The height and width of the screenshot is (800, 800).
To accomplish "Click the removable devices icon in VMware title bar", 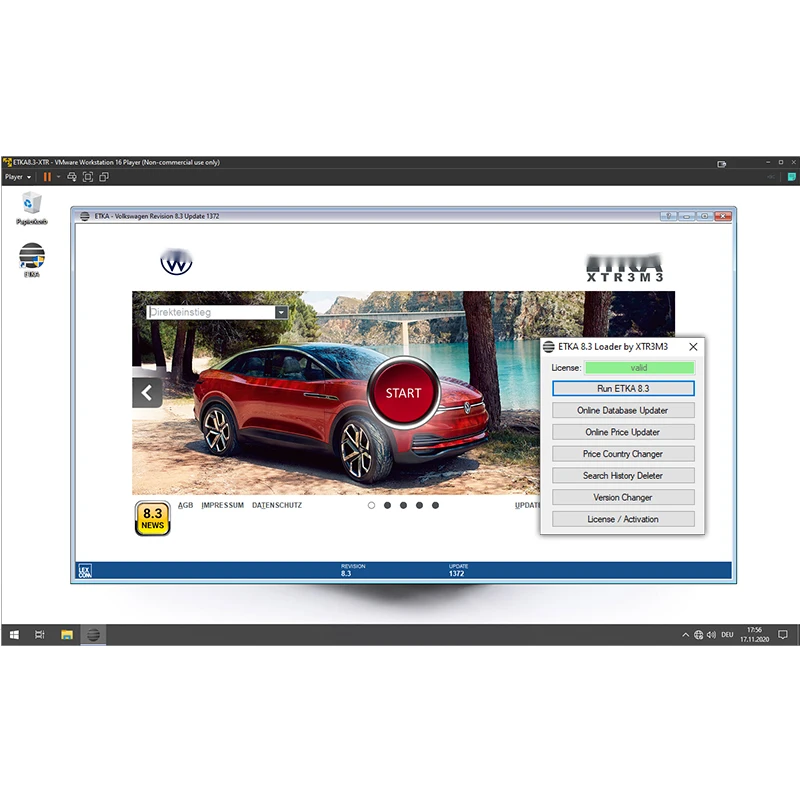I will coord(721,164).
